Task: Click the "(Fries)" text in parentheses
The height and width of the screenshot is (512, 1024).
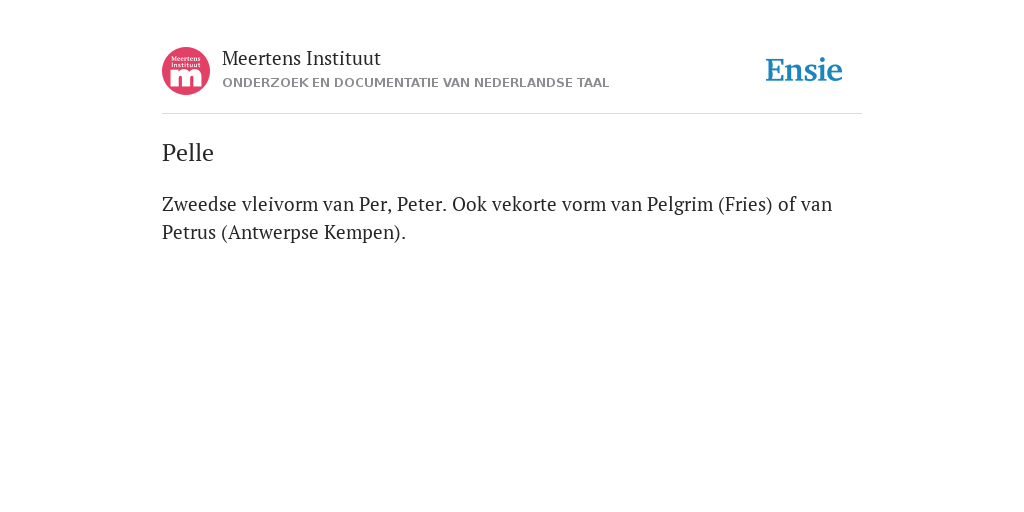Action: [745, 204]
